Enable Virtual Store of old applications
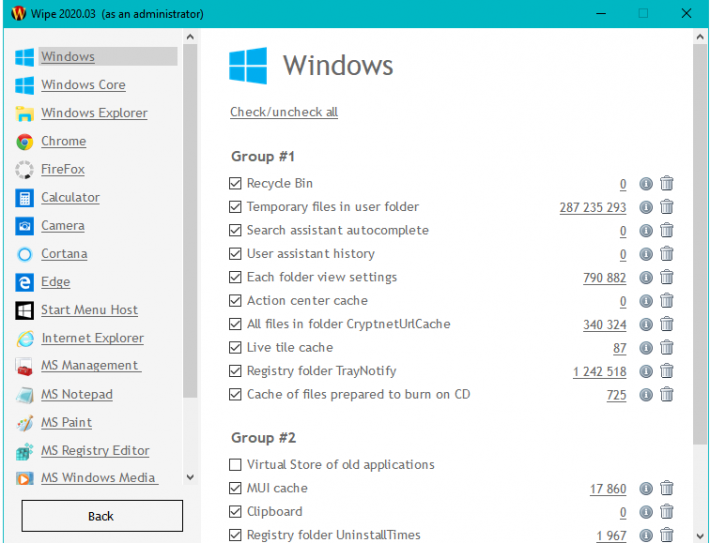The height and width of the screenshot is (543, 710). (x=235, y=465)
